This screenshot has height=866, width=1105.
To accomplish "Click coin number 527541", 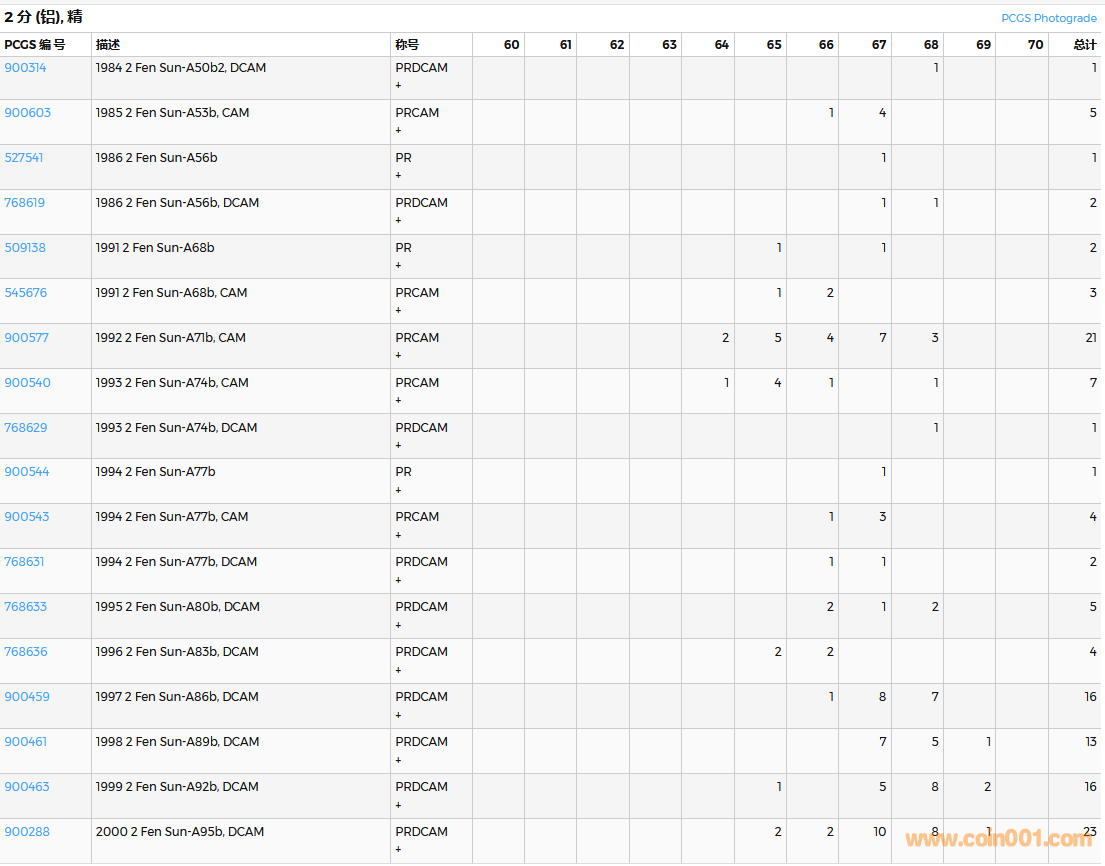I will (x=25, y=158).
